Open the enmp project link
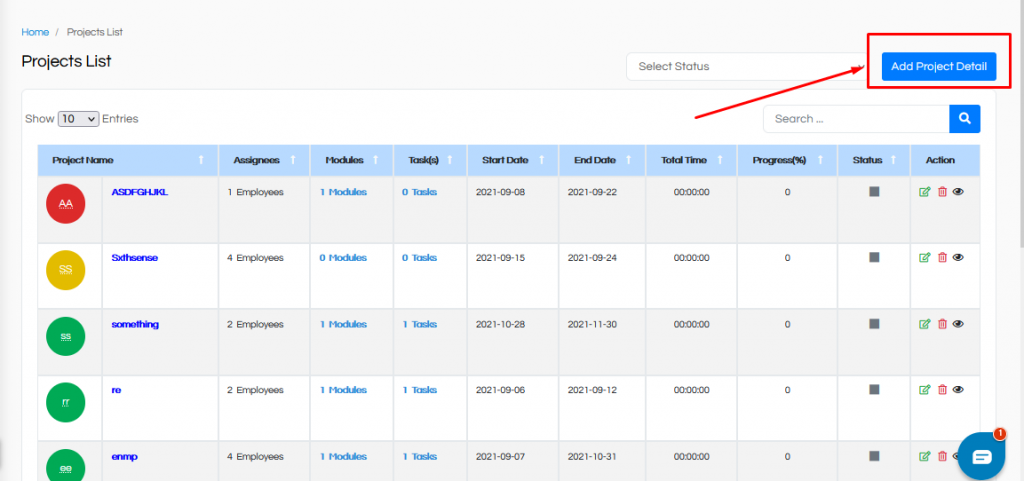This screenshot has height=481, width=1024. [125, 458]
